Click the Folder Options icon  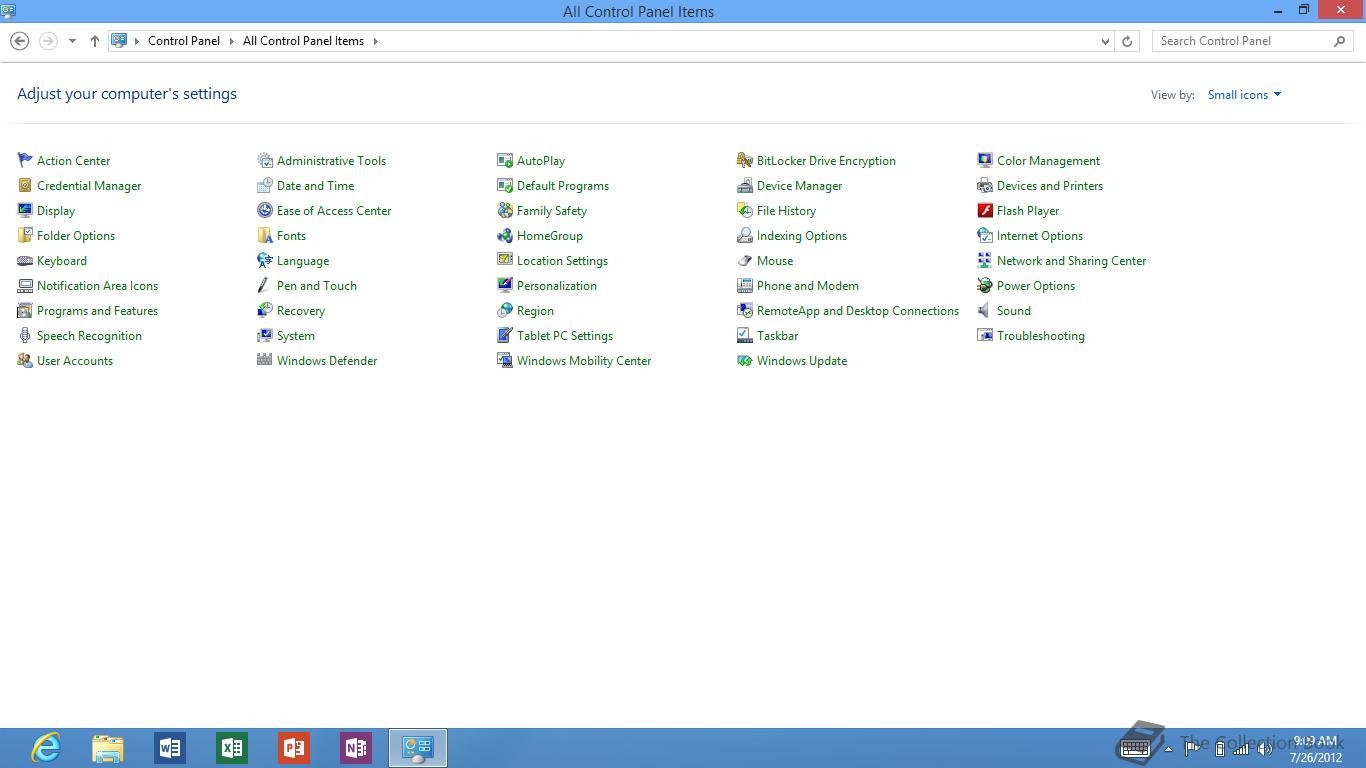(25, 235)
